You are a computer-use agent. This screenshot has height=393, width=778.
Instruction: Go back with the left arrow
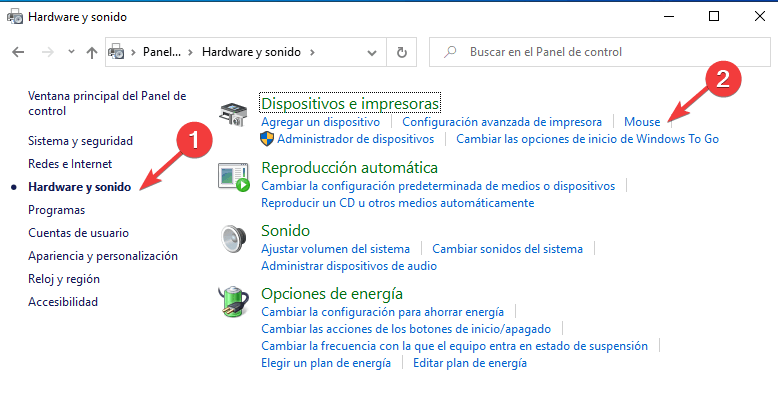[x=18, y=52]
